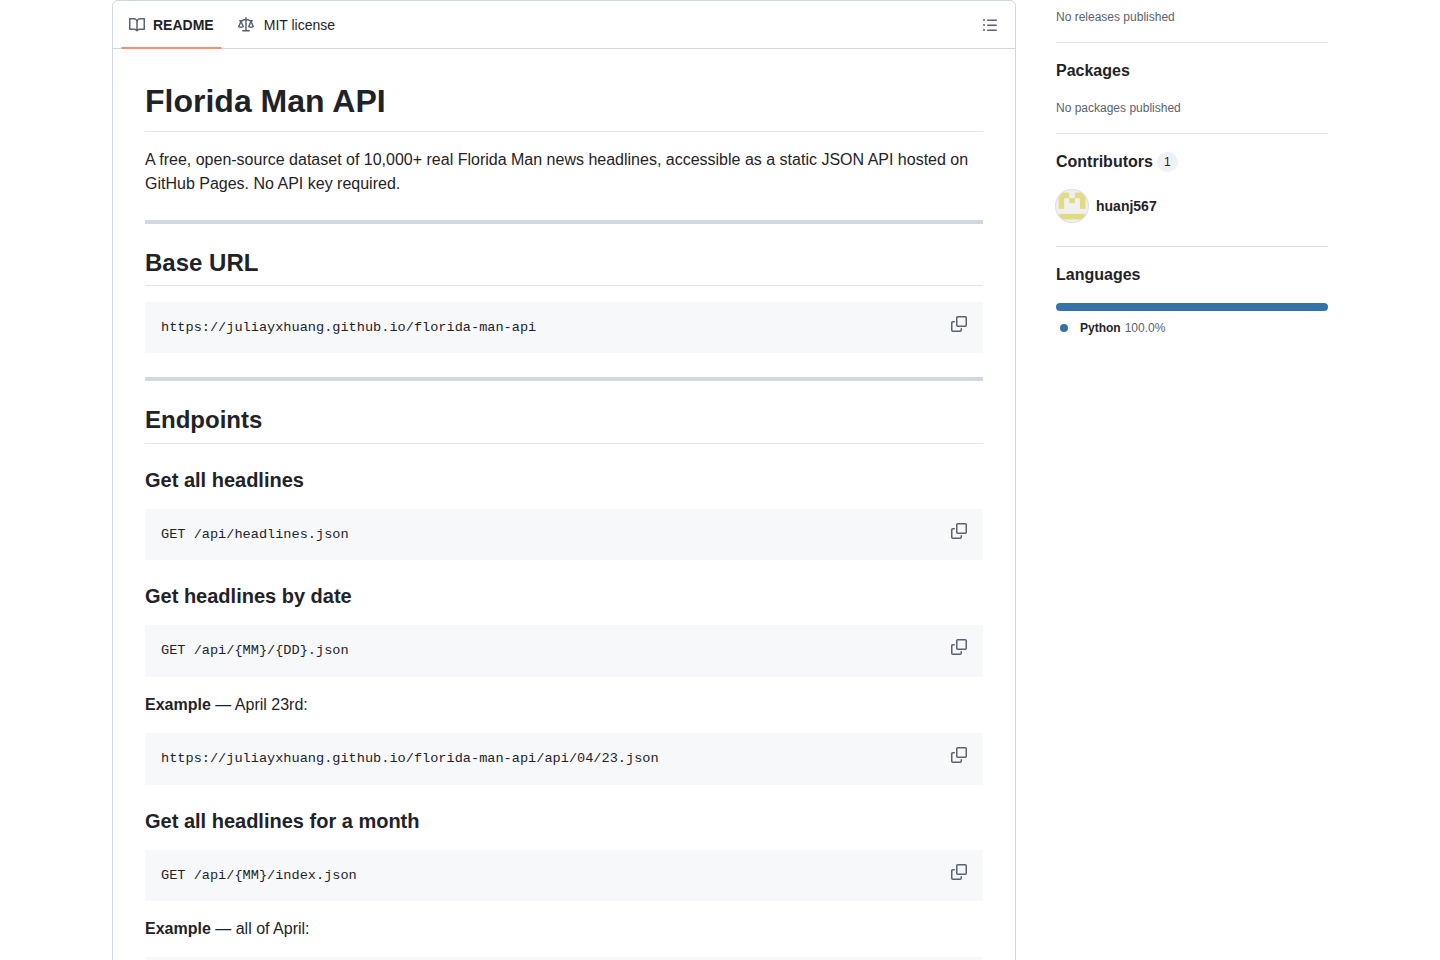Screen dimensions: 1440x960
Task: Click the No releases published text
Action: (x=1115, y=17)
